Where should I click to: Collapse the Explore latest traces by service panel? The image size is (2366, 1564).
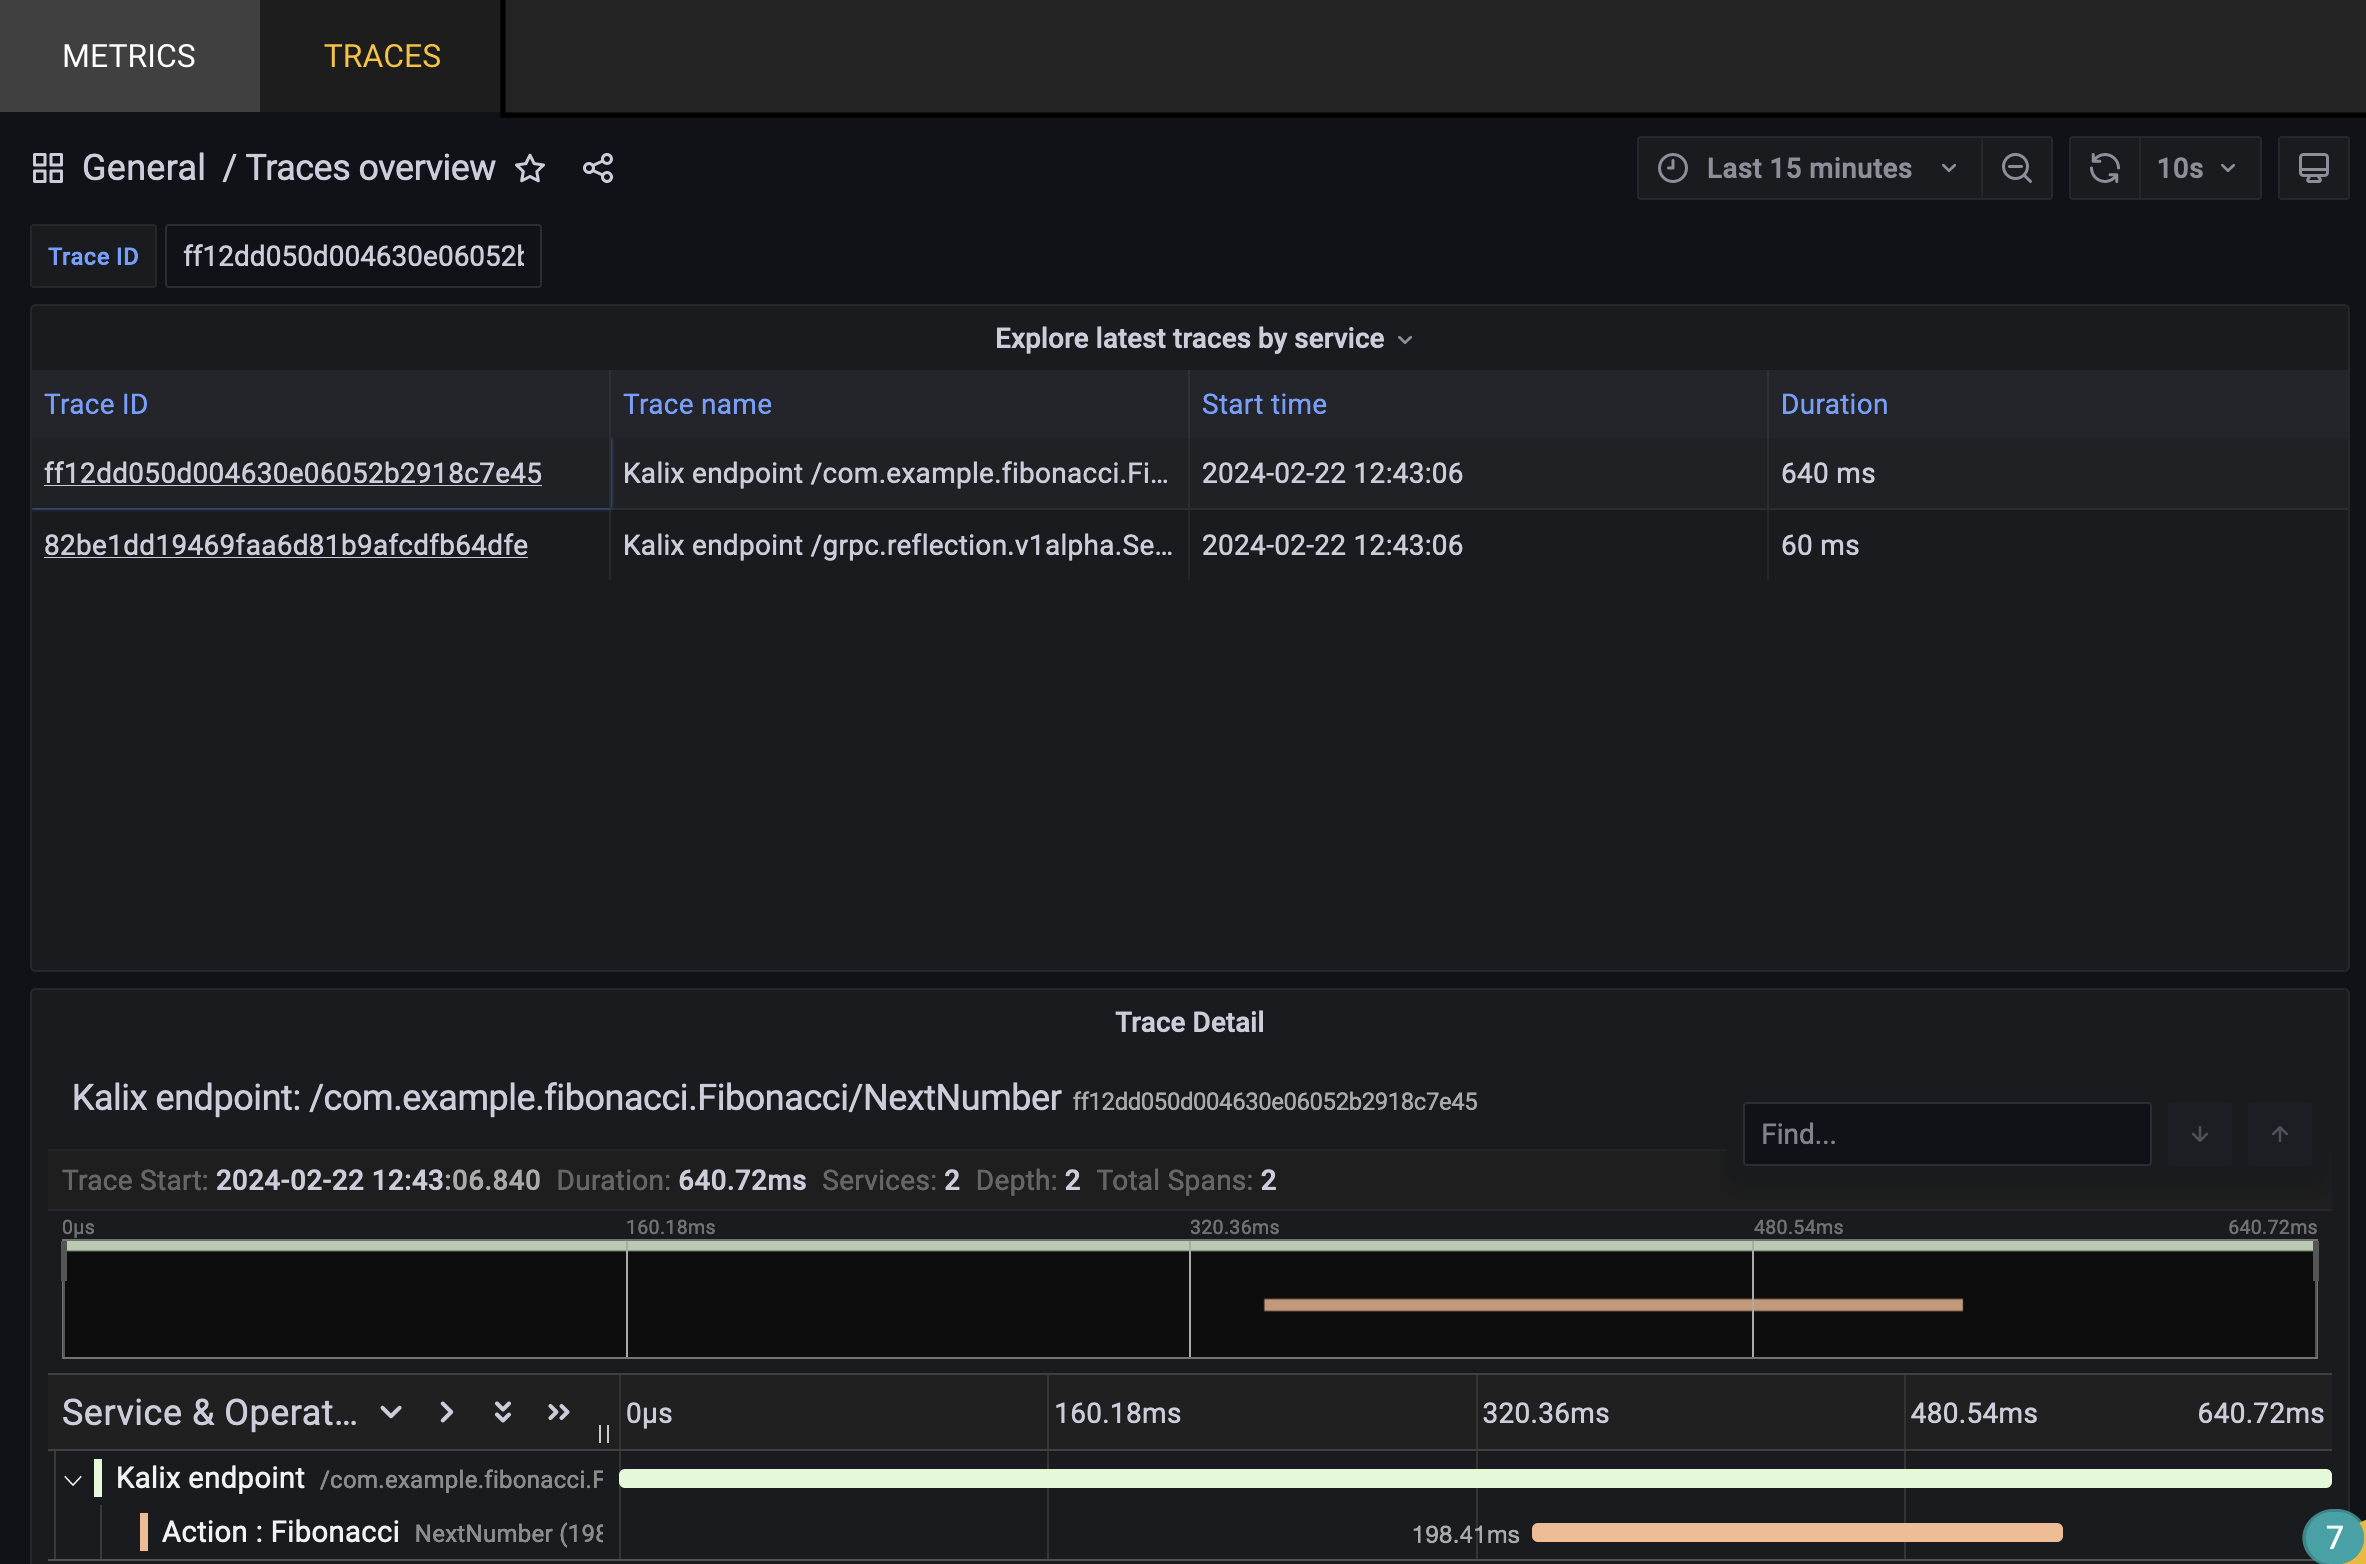tap(1406, 338)
